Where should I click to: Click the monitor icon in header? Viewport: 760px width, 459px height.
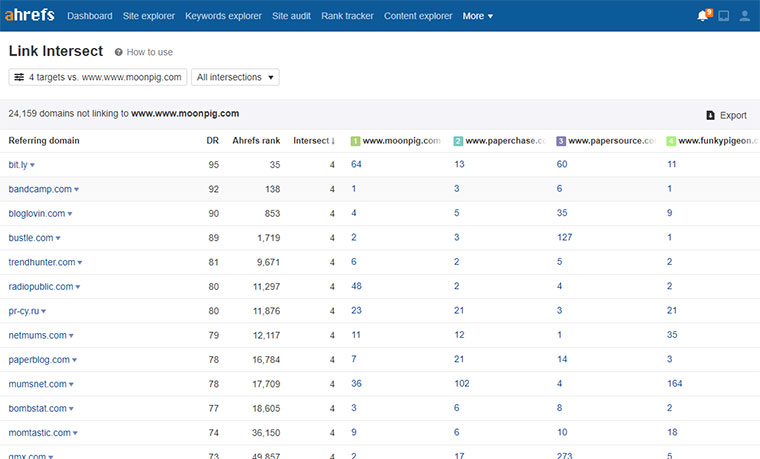[723, 16]
